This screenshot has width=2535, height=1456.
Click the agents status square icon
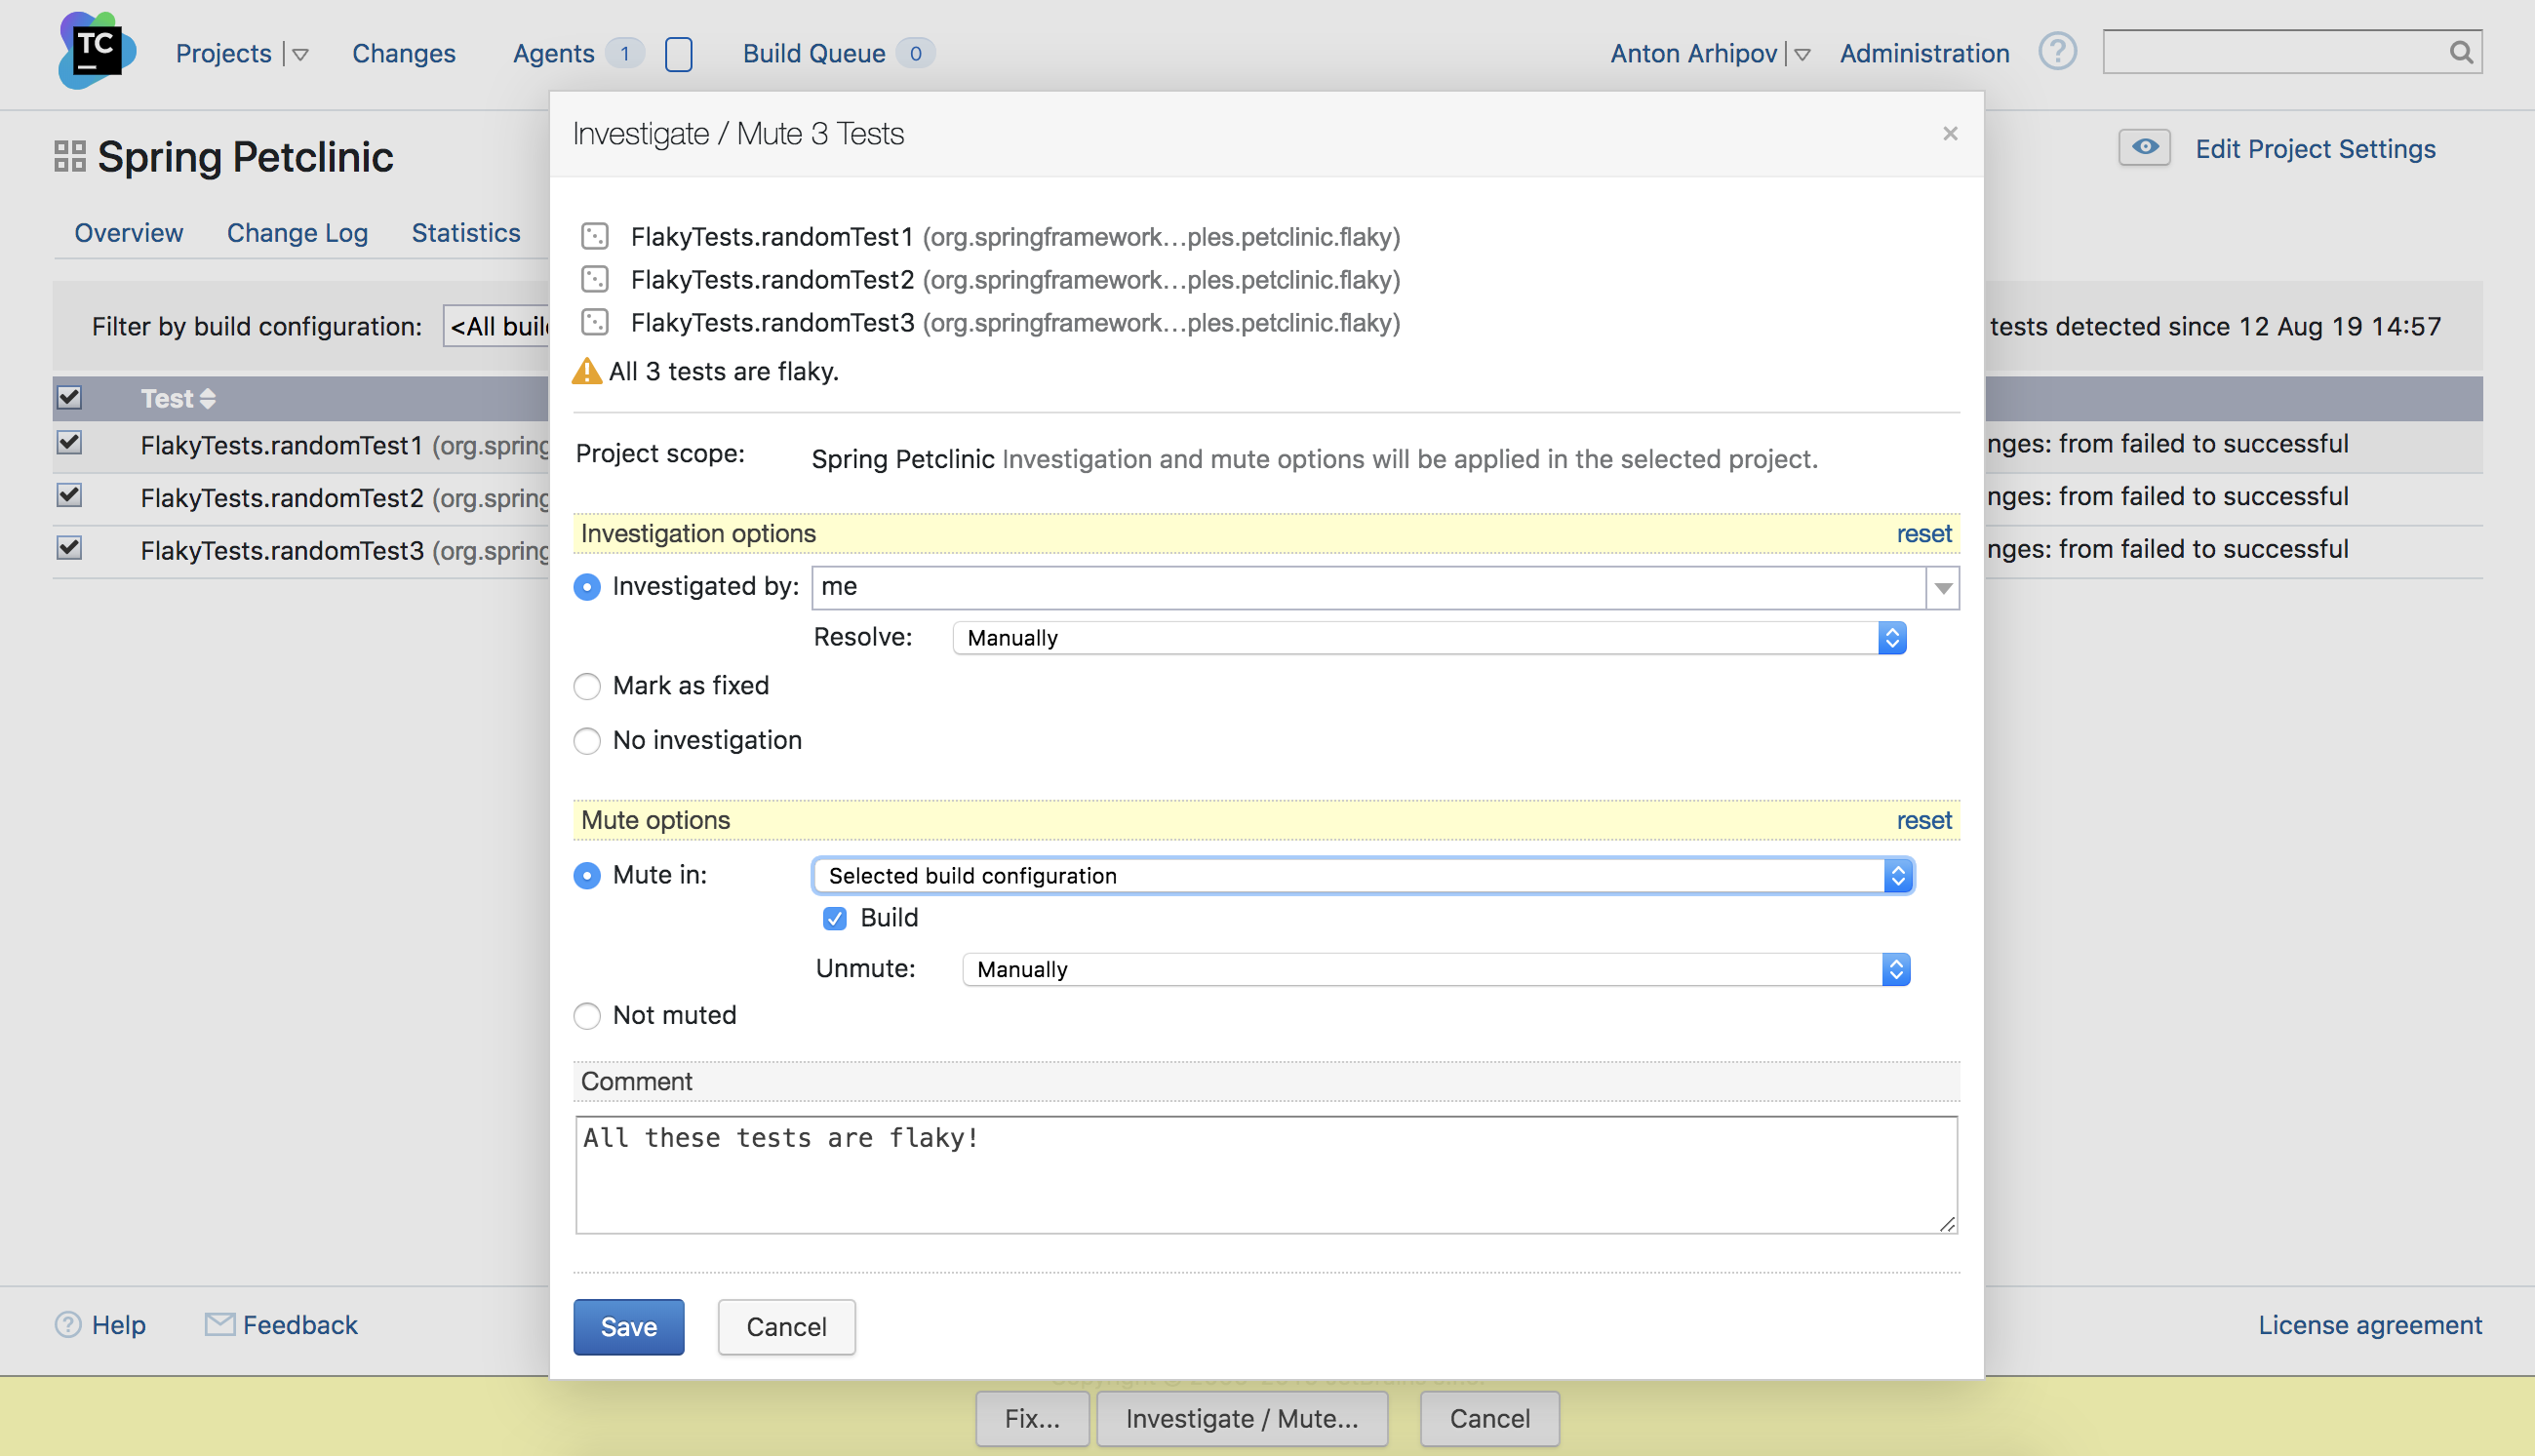pyautogui.click(x=679, y=54)
